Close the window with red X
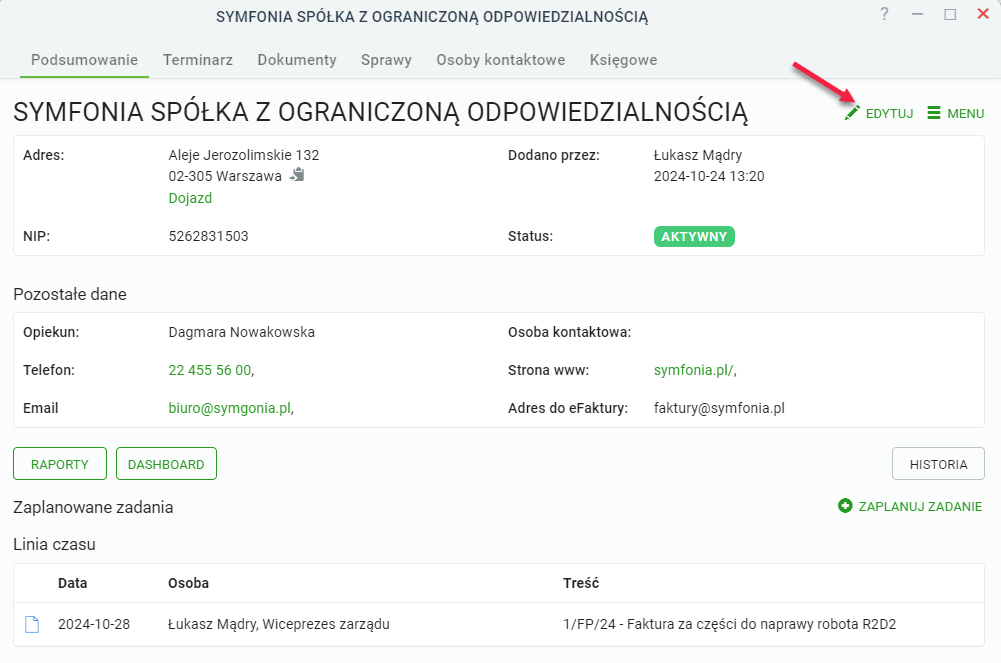1001x663 pixels. coord(983,14)
